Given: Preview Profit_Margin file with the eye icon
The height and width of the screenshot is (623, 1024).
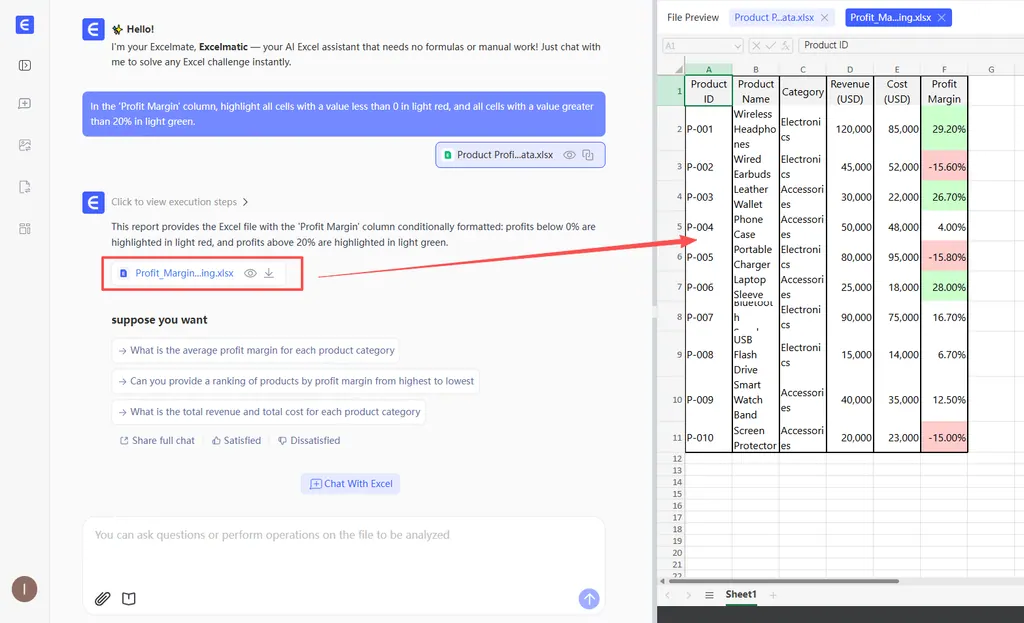Looking at the screenshot, I should click(x=250, y=273).
